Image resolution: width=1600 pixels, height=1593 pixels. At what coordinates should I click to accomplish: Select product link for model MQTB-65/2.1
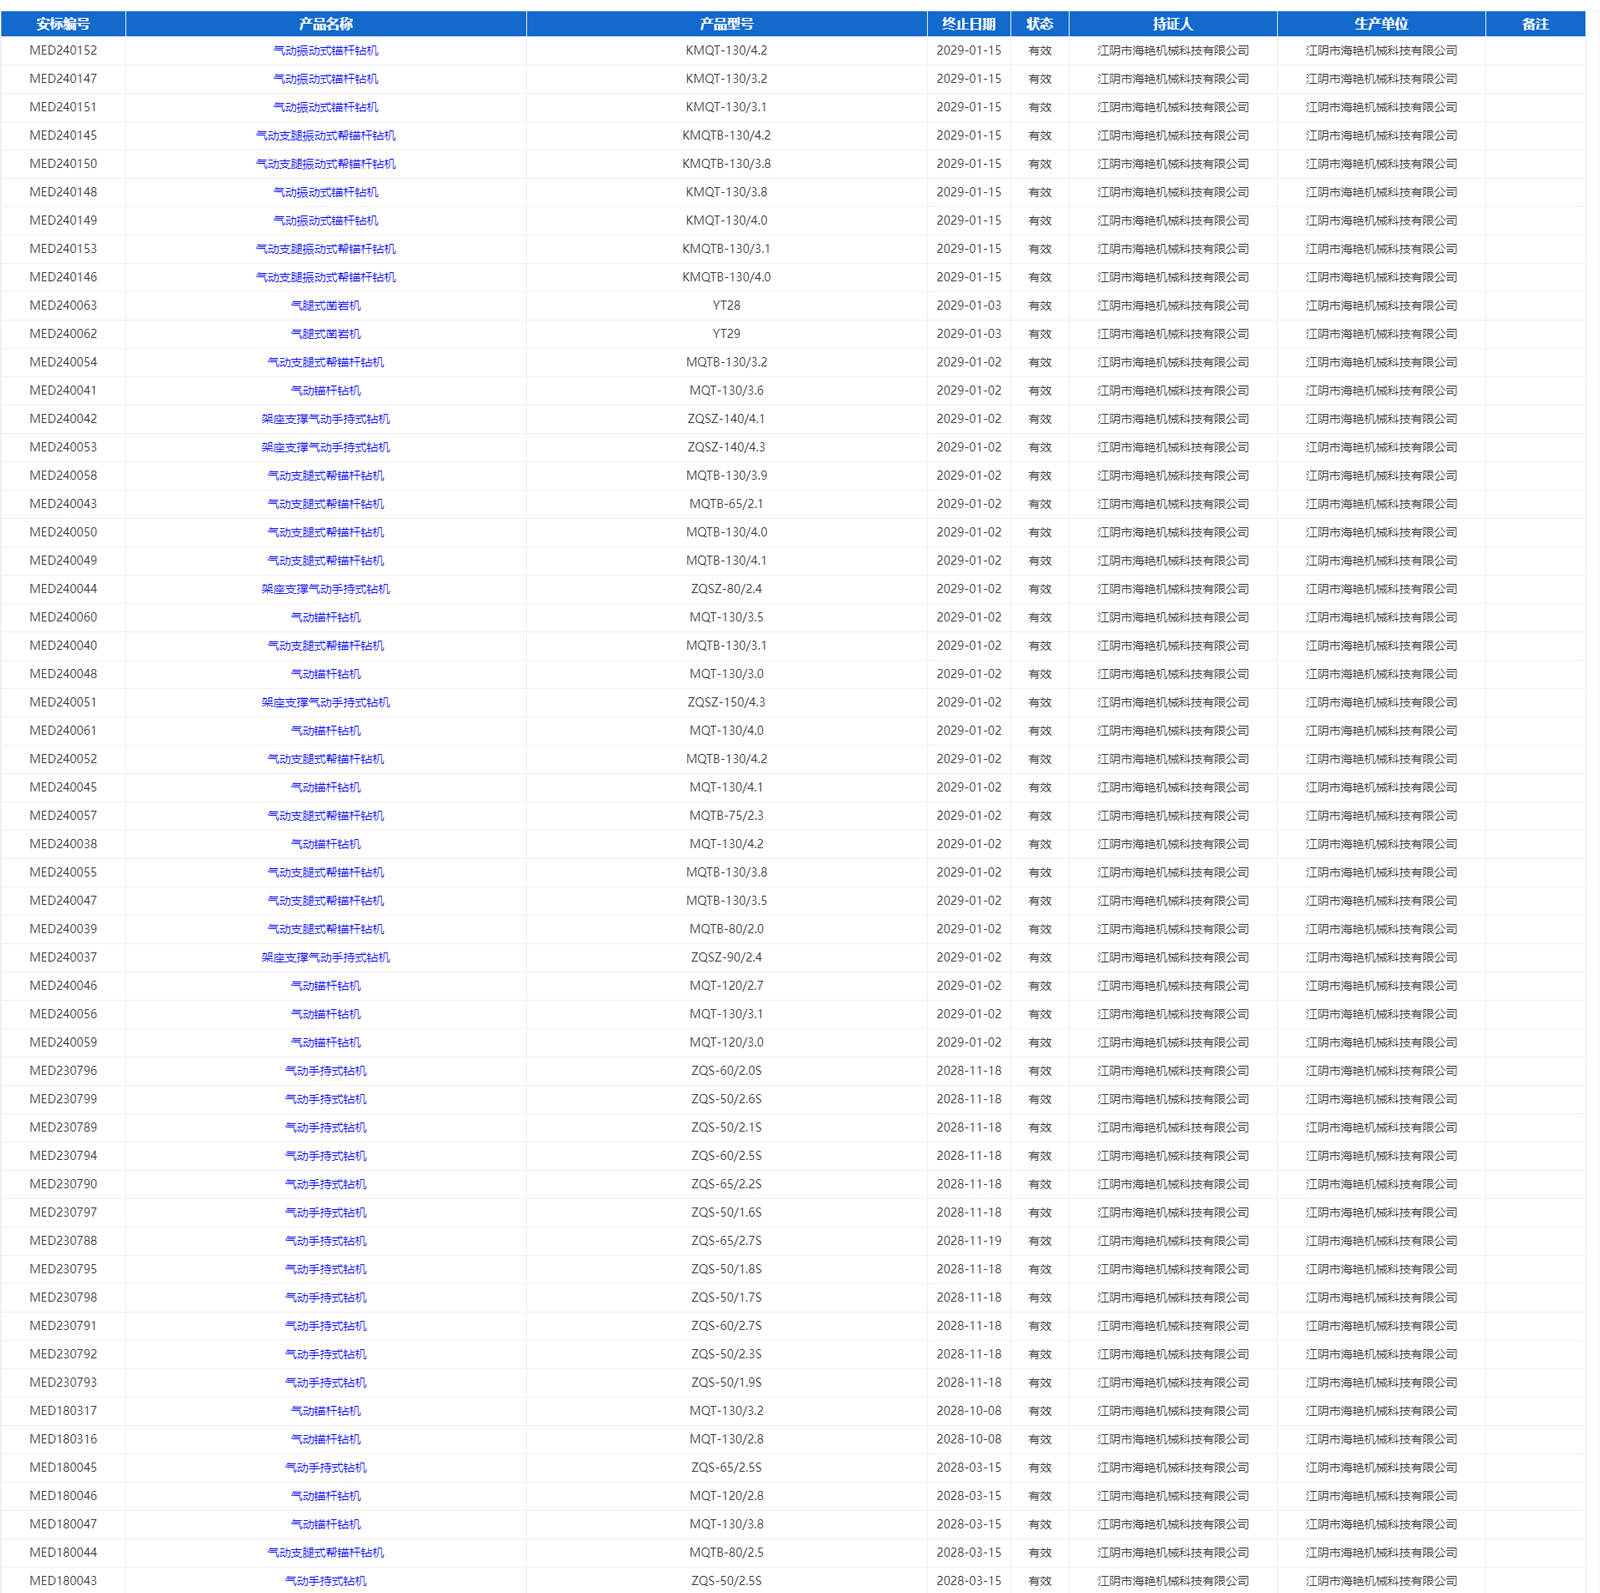[x=325, y=505]
